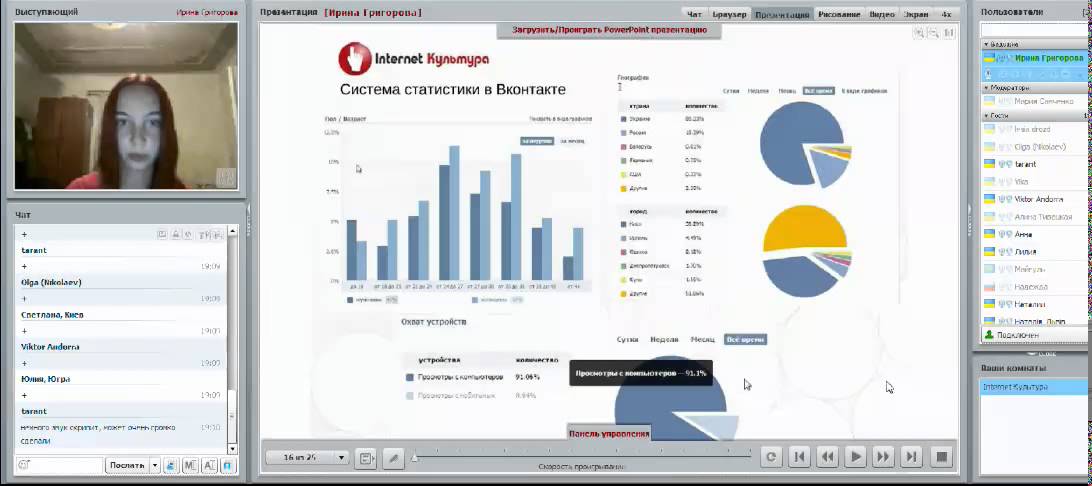Select guest Viktor Andorra in users list
The height and width of the screenshot is (486, 1092).
point(1034,199)
